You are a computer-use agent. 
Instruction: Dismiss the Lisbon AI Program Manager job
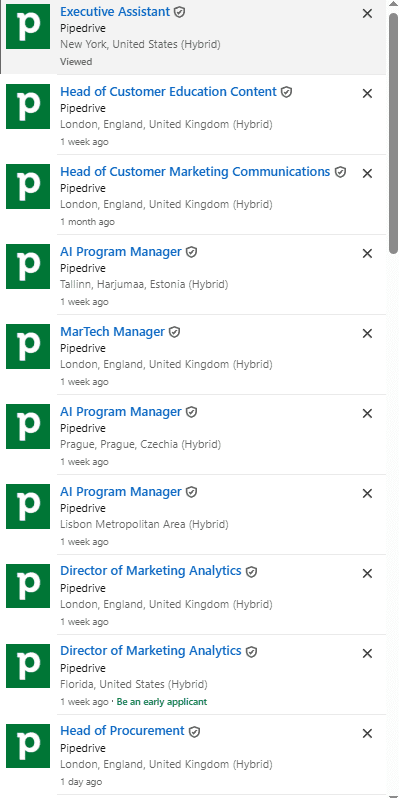367,493
